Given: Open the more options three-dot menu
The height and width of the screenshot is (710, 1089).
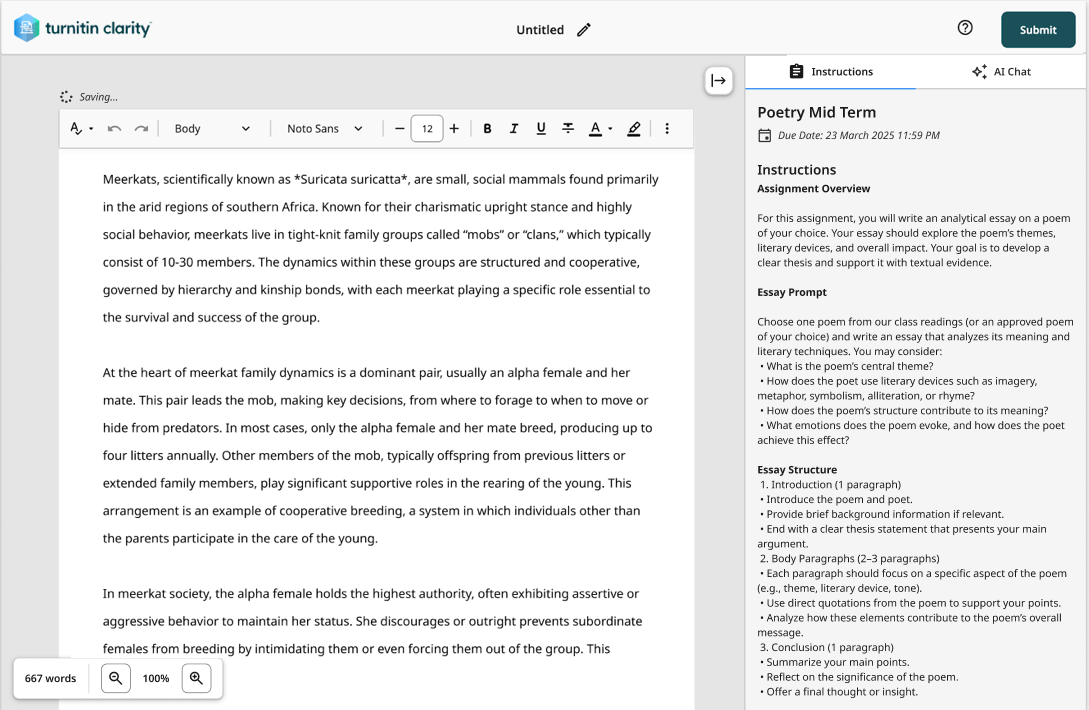Looking at the screenshot, I should [667, 129].
